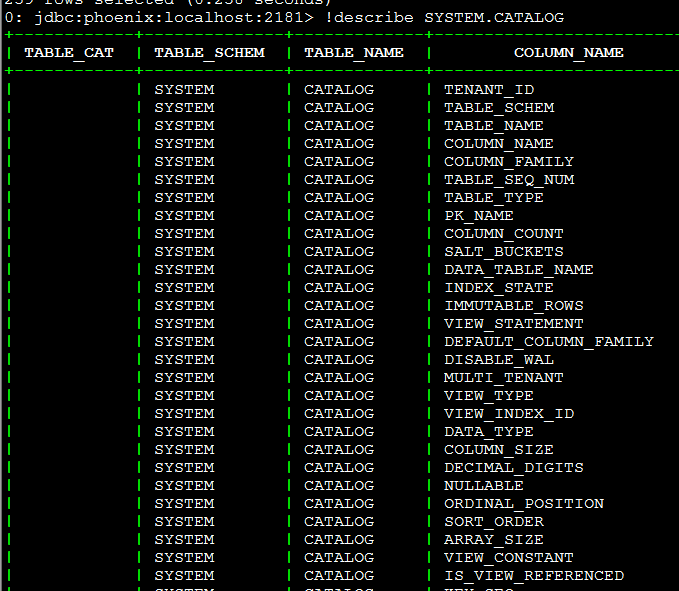Click SYSTEM in the PK_NAME row
This screenshot has height=591, width=679.
tap(184, 216)
